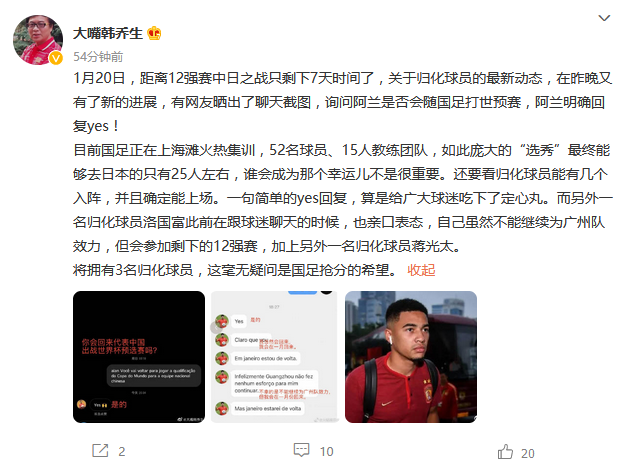631x468 pixels.
Task: Open the 大嘴韩乔生 username link
Action: (107, 33)
